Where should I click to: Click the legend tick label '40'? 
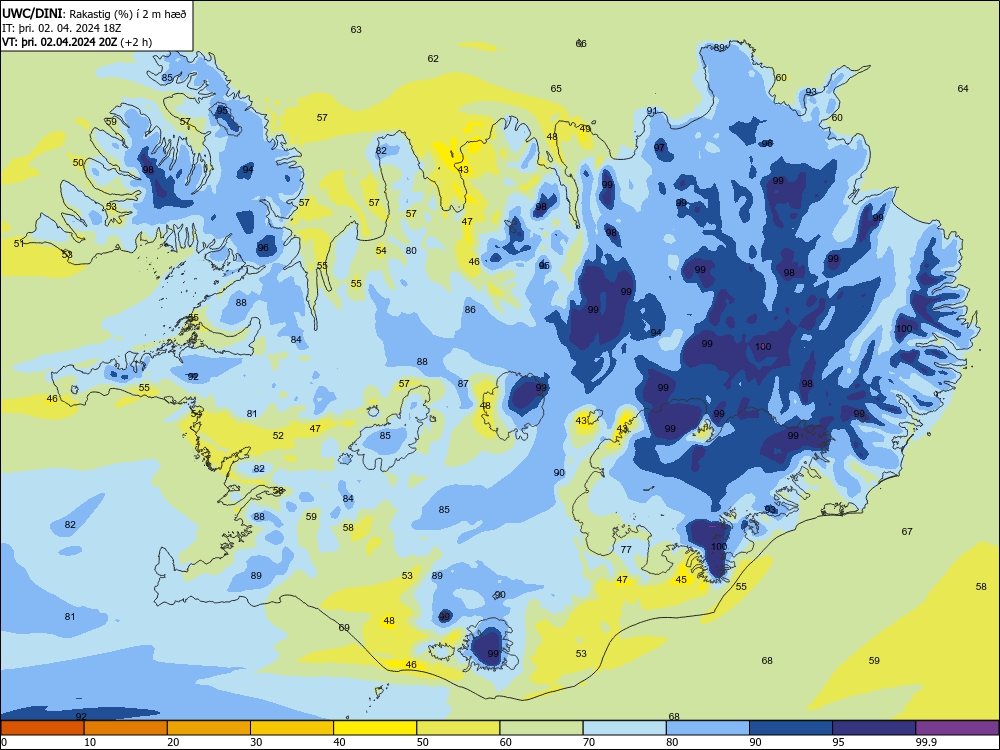click(339, 742)
